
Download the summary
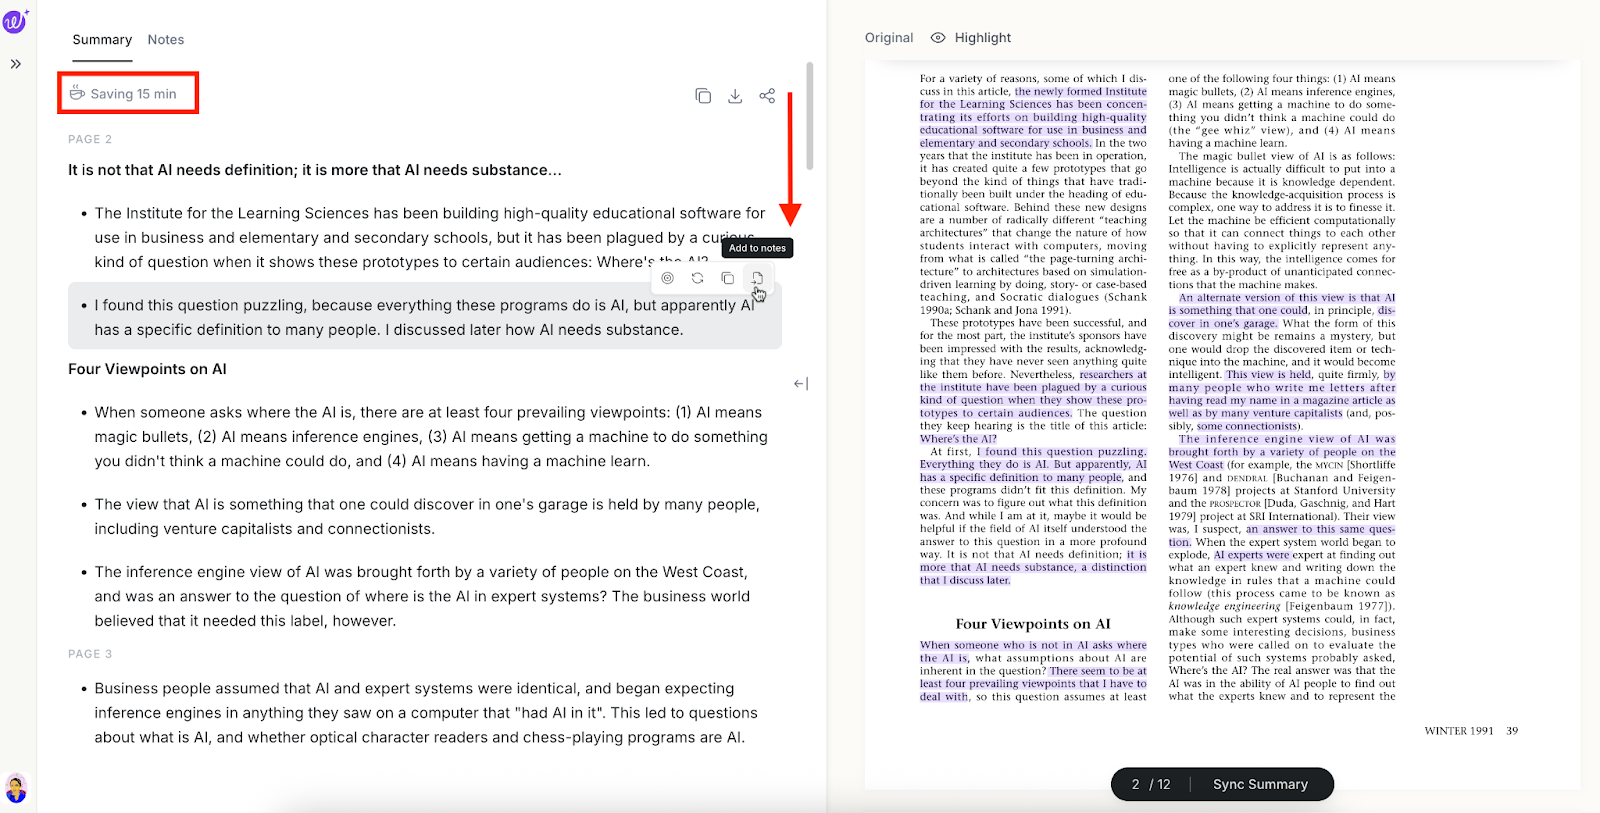(735, 96)
